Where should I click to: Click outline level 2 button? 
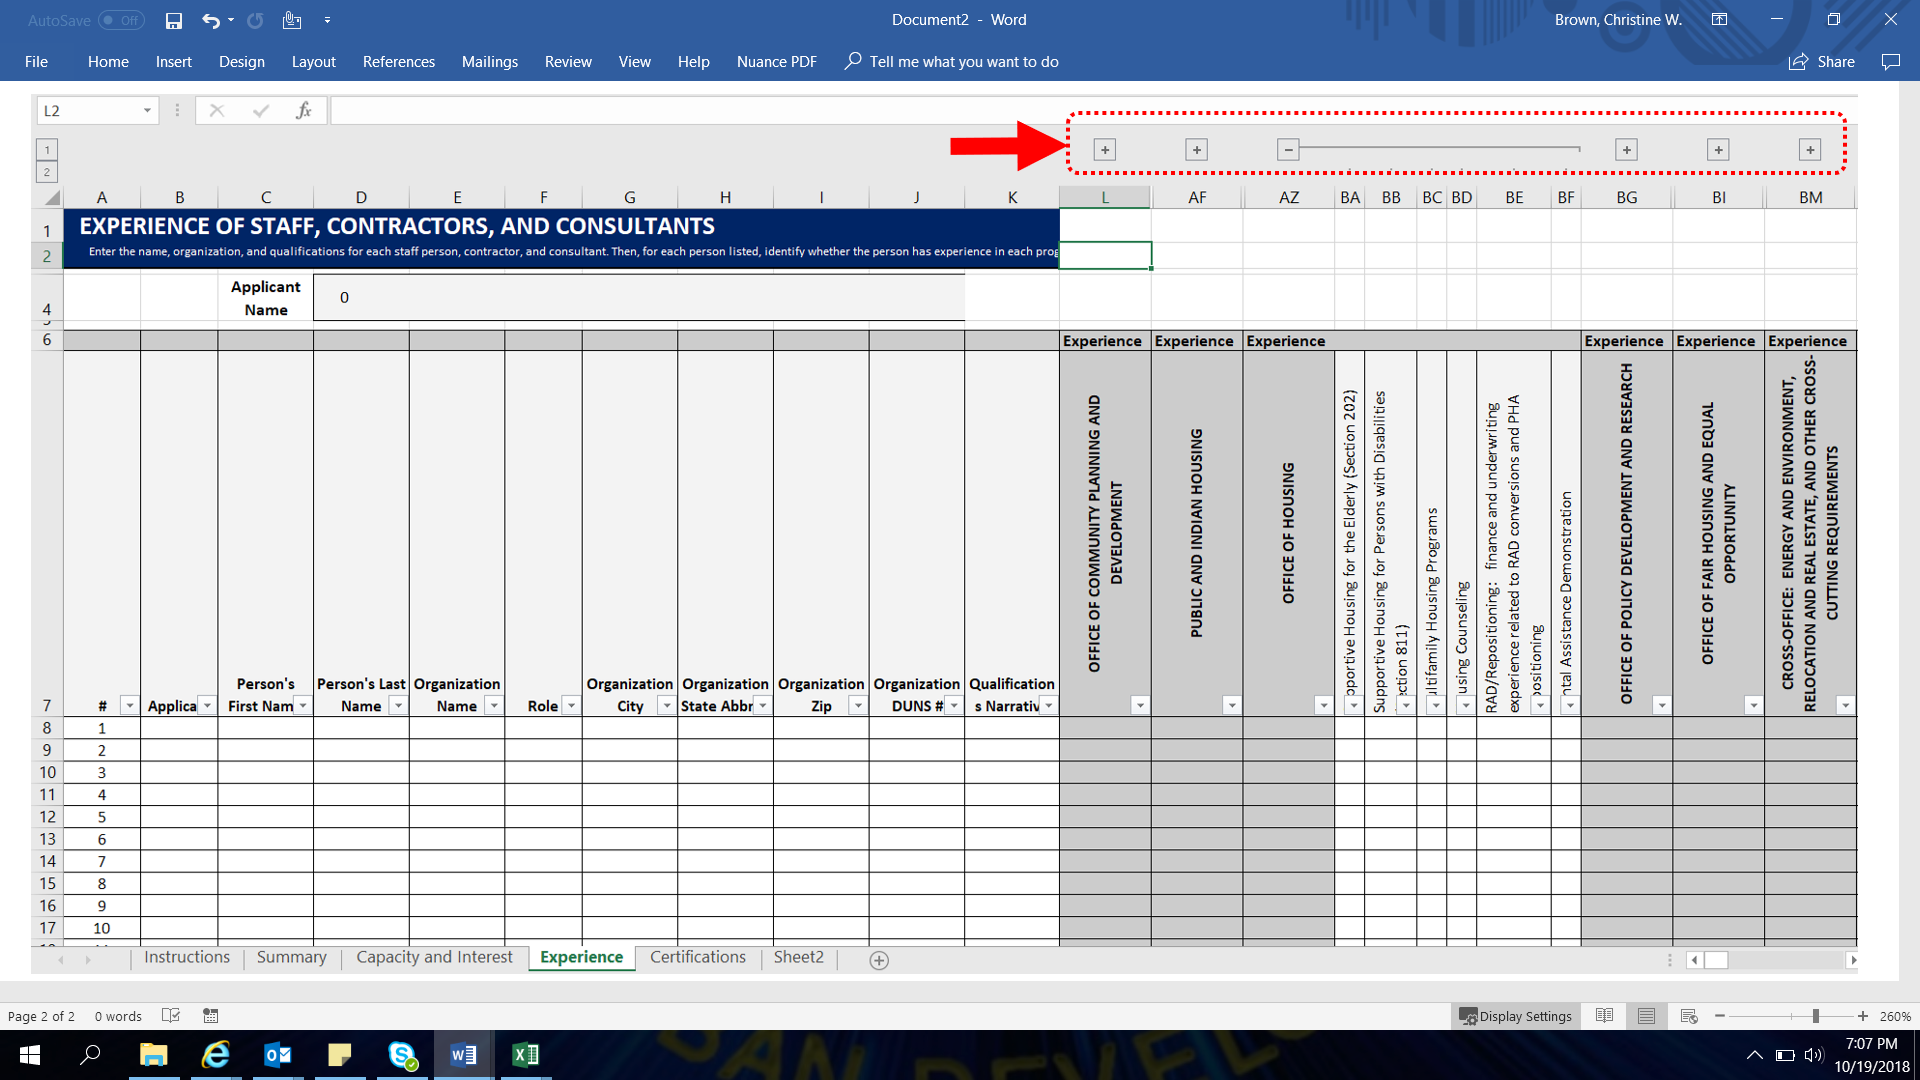(47, 172)
